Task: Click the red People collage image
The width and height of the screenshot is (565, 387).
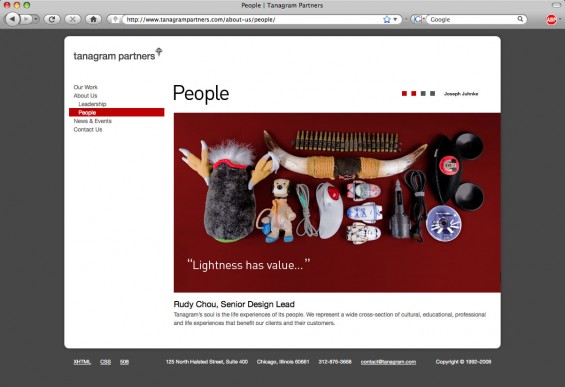Action: [x=337, y=203]
